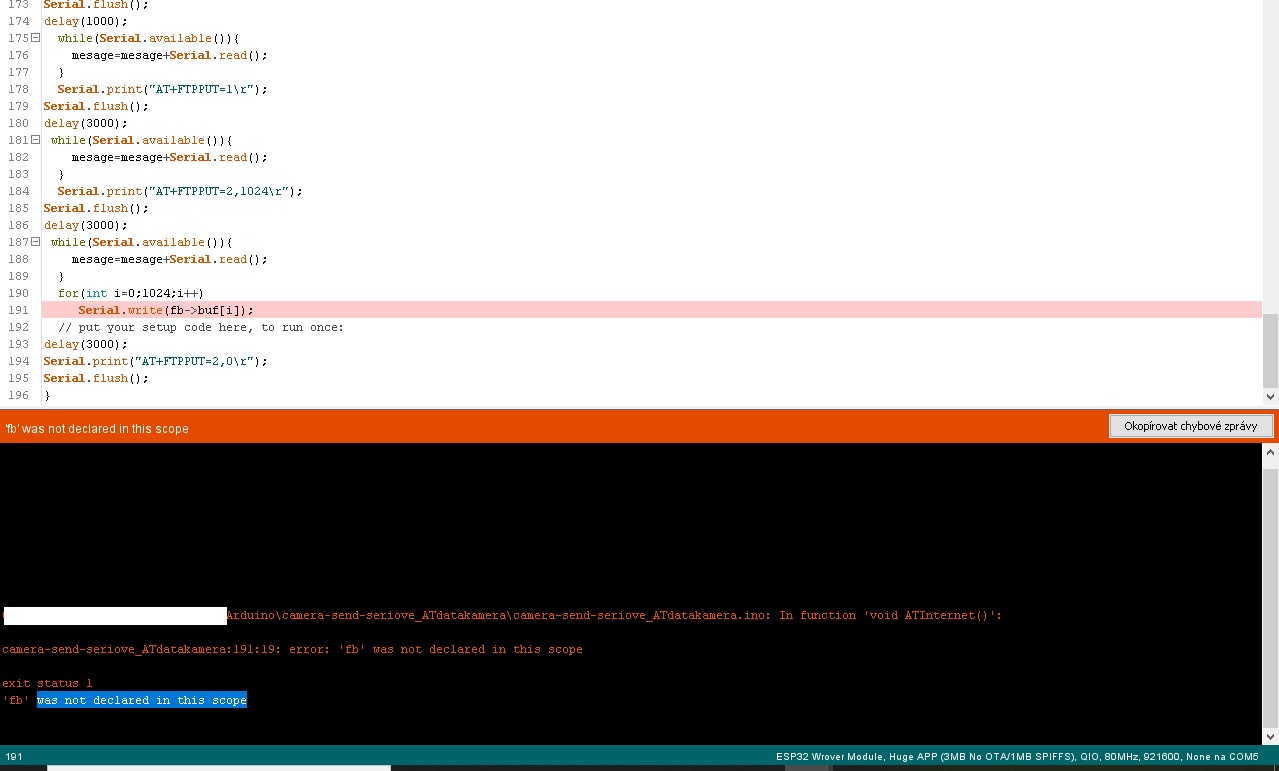Collapse the while block at line 175
The height and width of the screenshot is (771, 1279).
[x=36, y=38]
